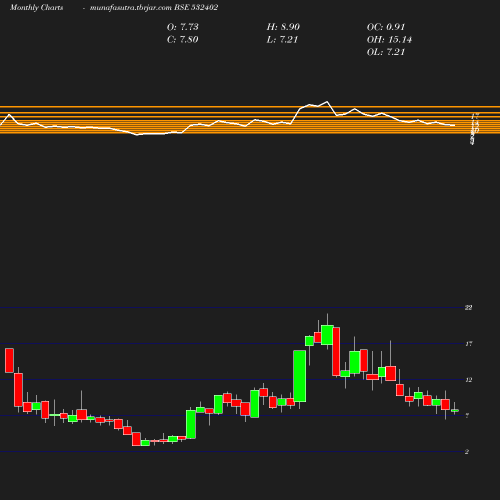500x500 pixels.
Task: Click the peak of the white indicator line
Action: coord(327,101)
